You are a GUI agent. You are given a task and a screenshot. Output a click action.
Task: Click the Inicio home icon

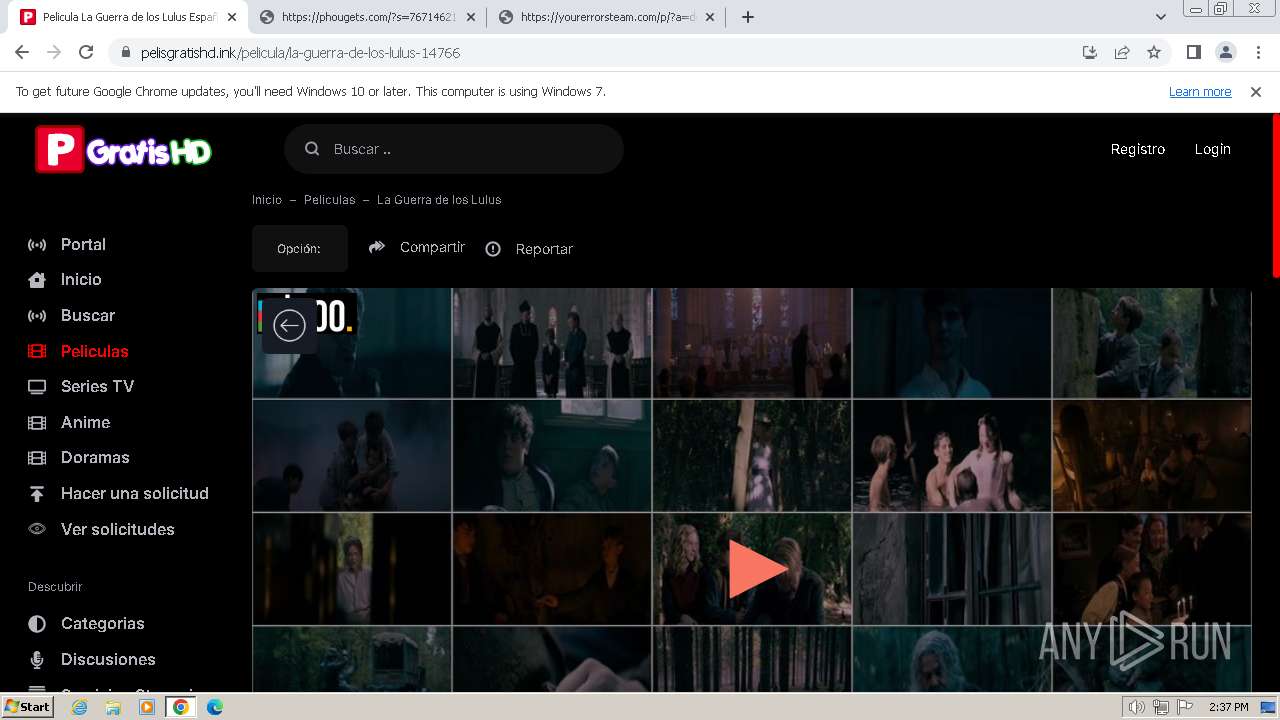[37, 280]
